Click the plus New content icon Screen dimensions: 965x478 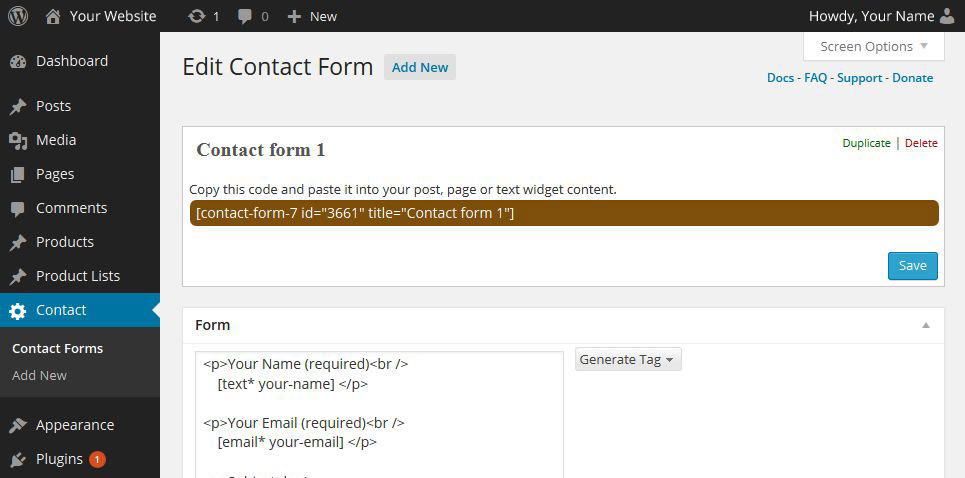tap(294, 16)
